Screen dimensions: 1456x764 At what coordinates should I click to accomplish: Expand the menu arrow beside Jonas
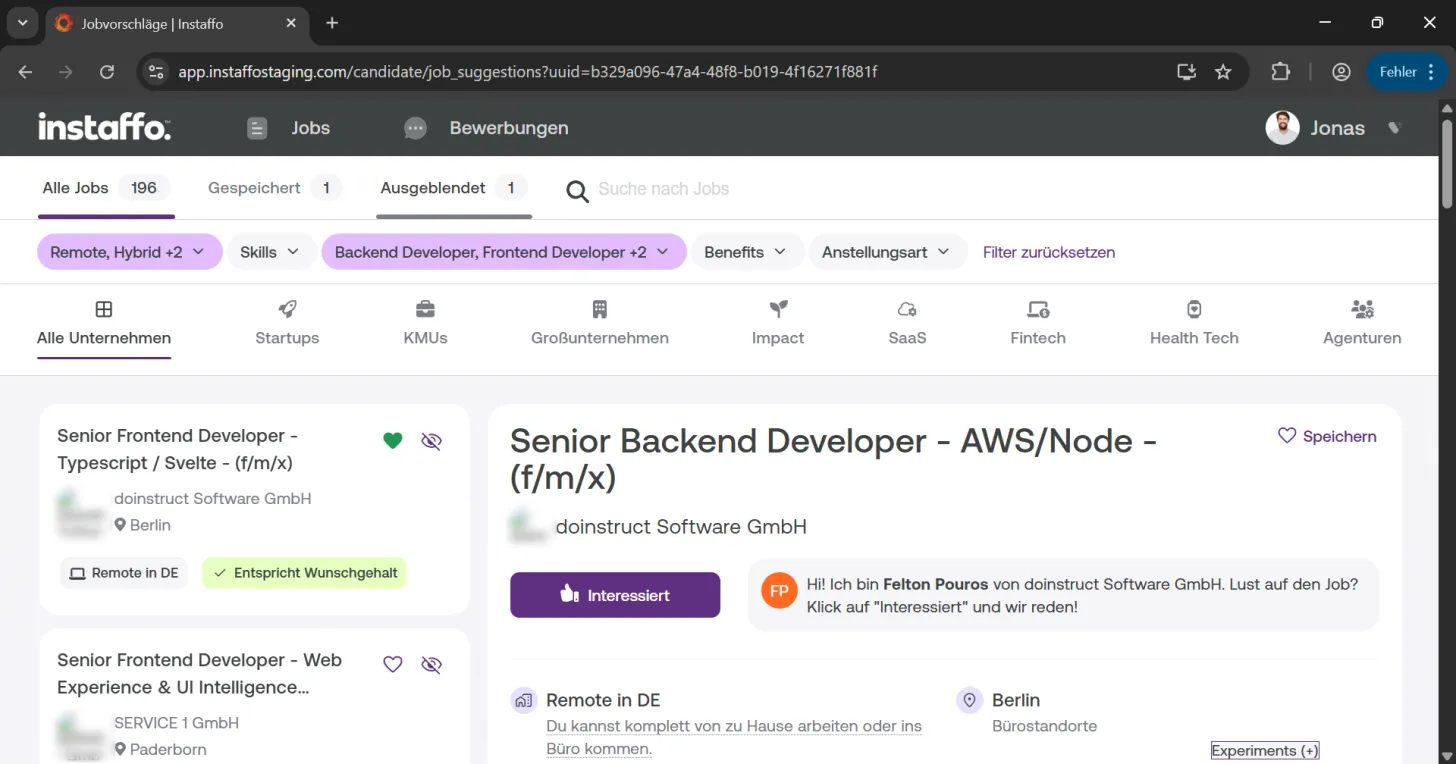click(x=1394, y=128)
